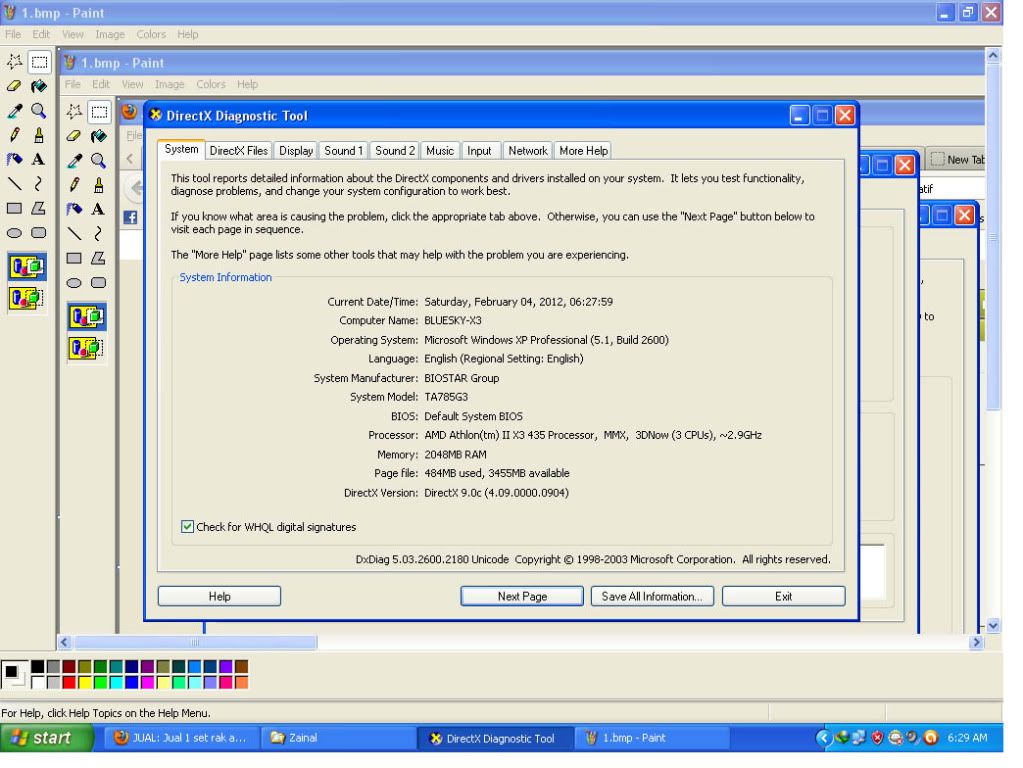The width and height of the screenshot is (1023, 768).
Task: Pick the Brush tool in outer Paint toolbox
Action: [39, 135]
